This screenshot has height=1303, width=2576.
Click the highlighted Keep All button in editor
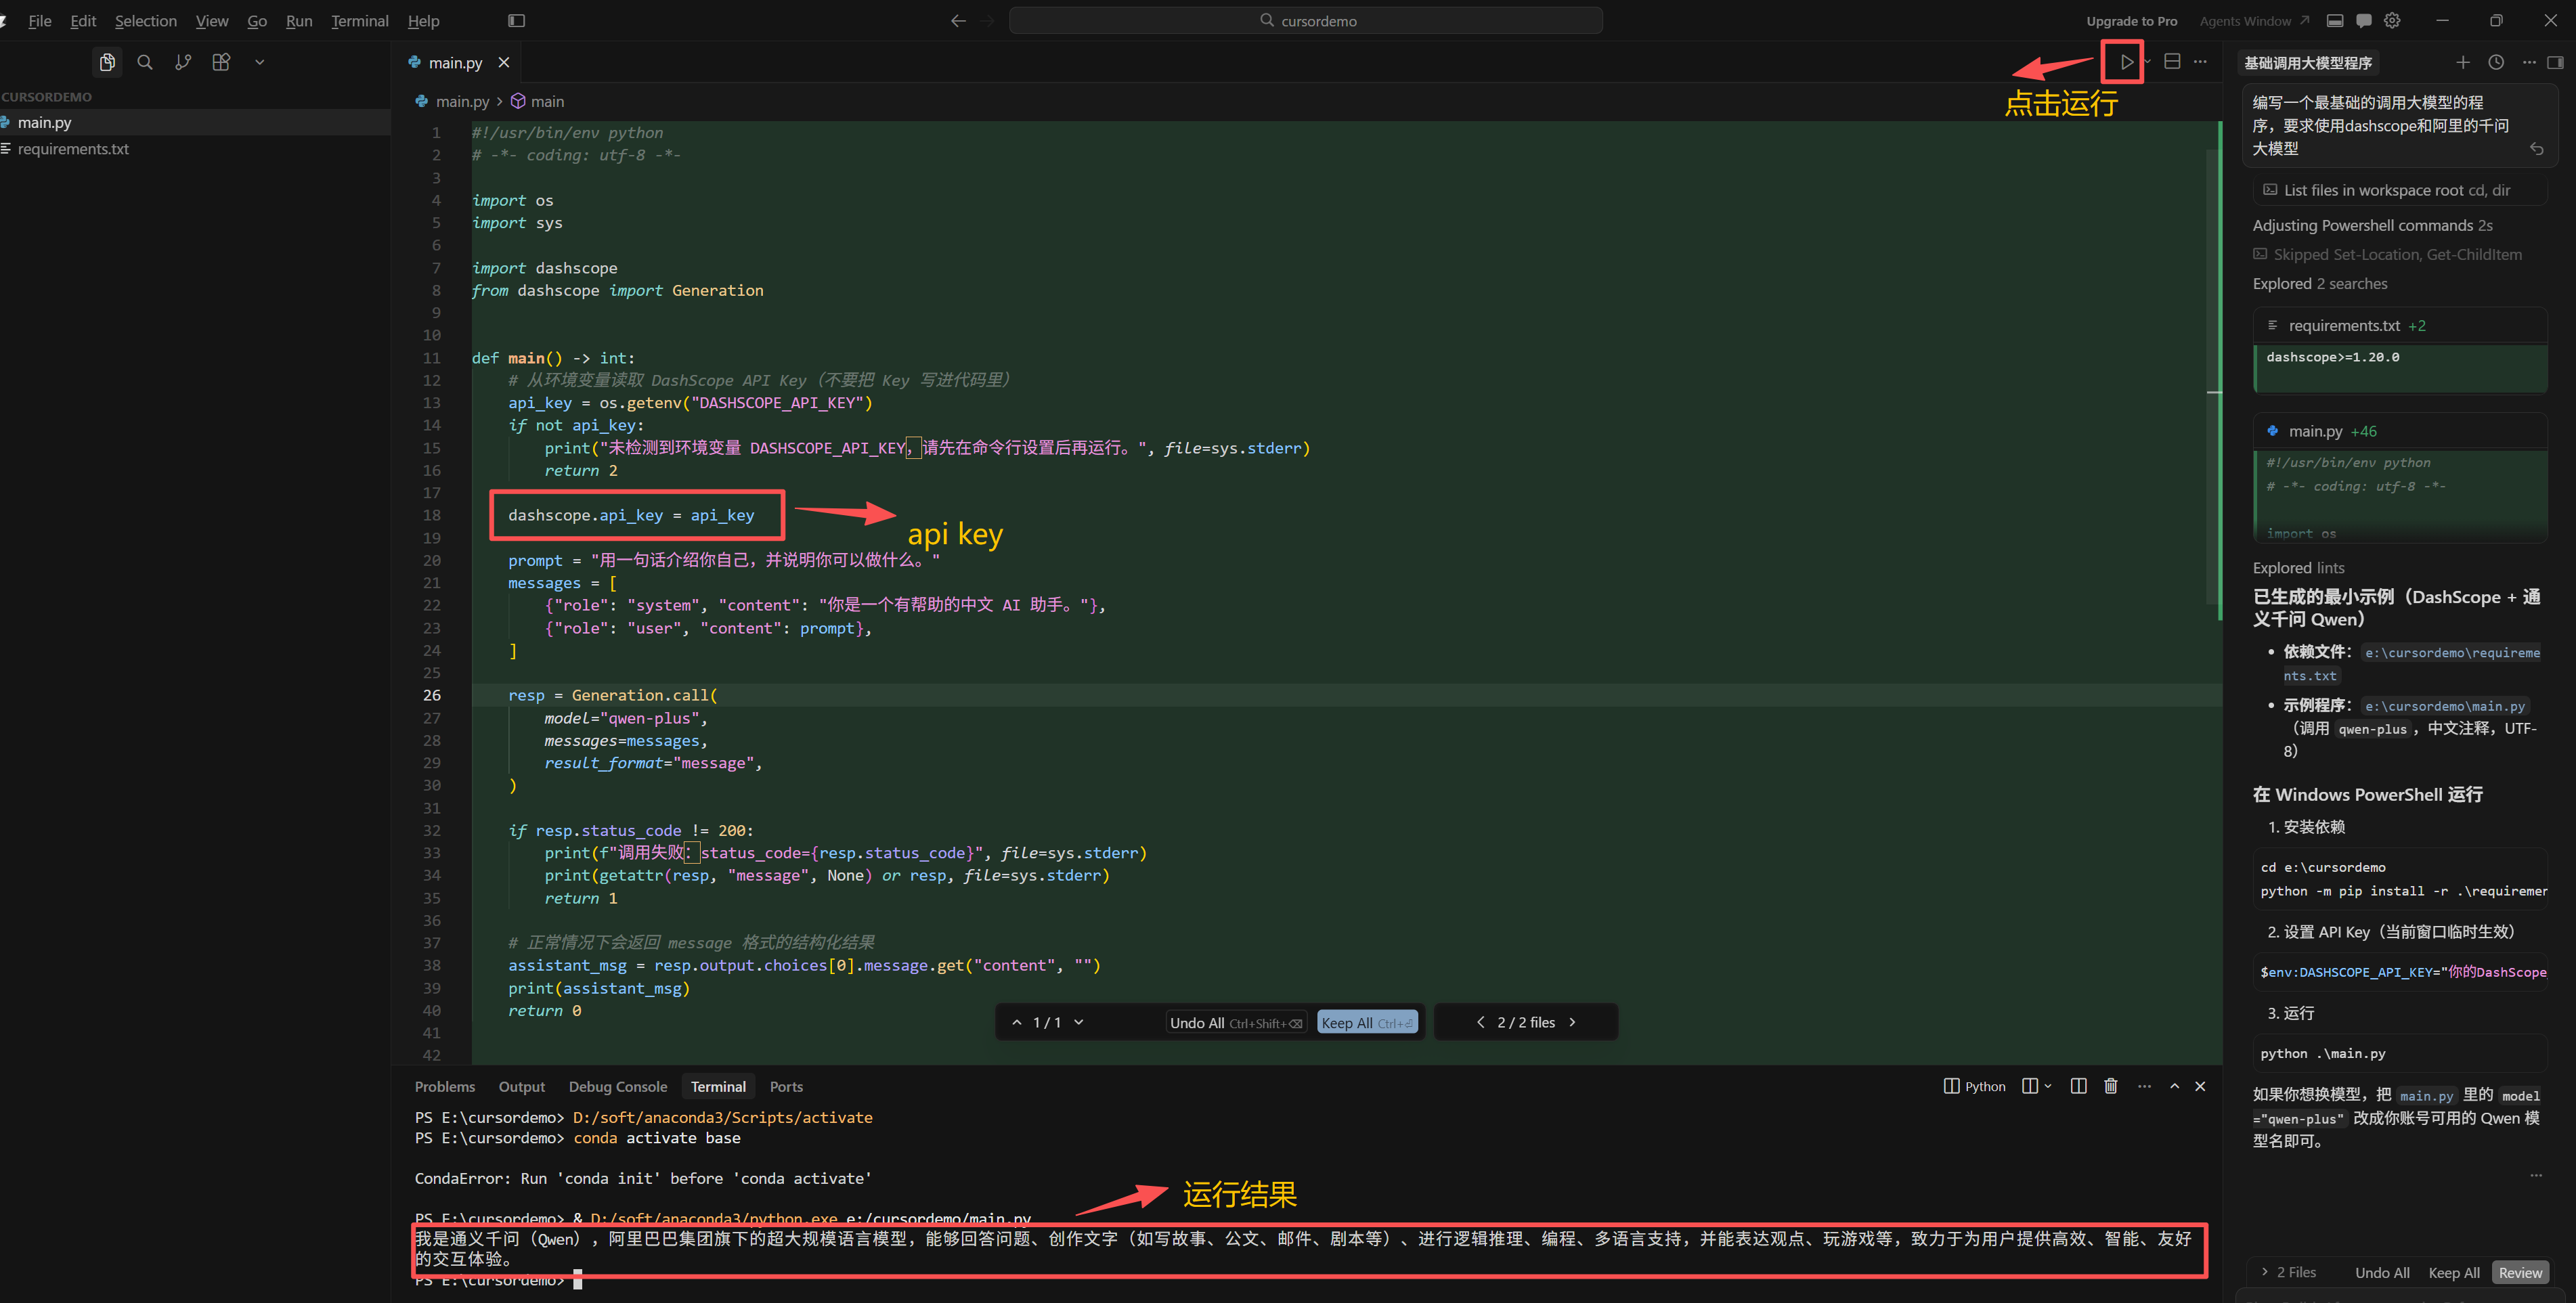[1367, 1022]
